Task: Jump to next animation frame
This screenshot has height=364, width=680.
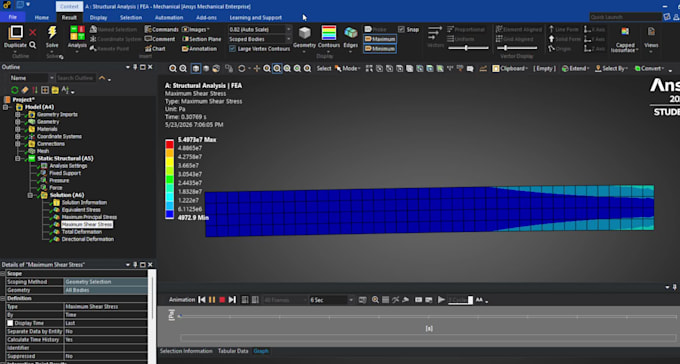Action: pyautogui.click(x=232, y=300)
